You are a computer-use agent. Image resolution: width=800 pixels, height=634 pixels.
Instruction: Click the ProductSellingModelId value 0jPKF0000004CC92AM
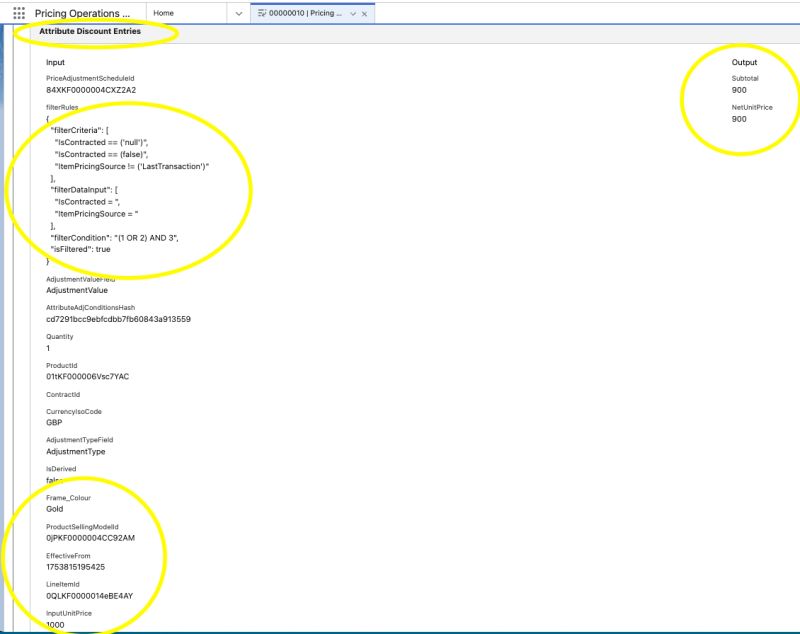click(x=90, y=538)
